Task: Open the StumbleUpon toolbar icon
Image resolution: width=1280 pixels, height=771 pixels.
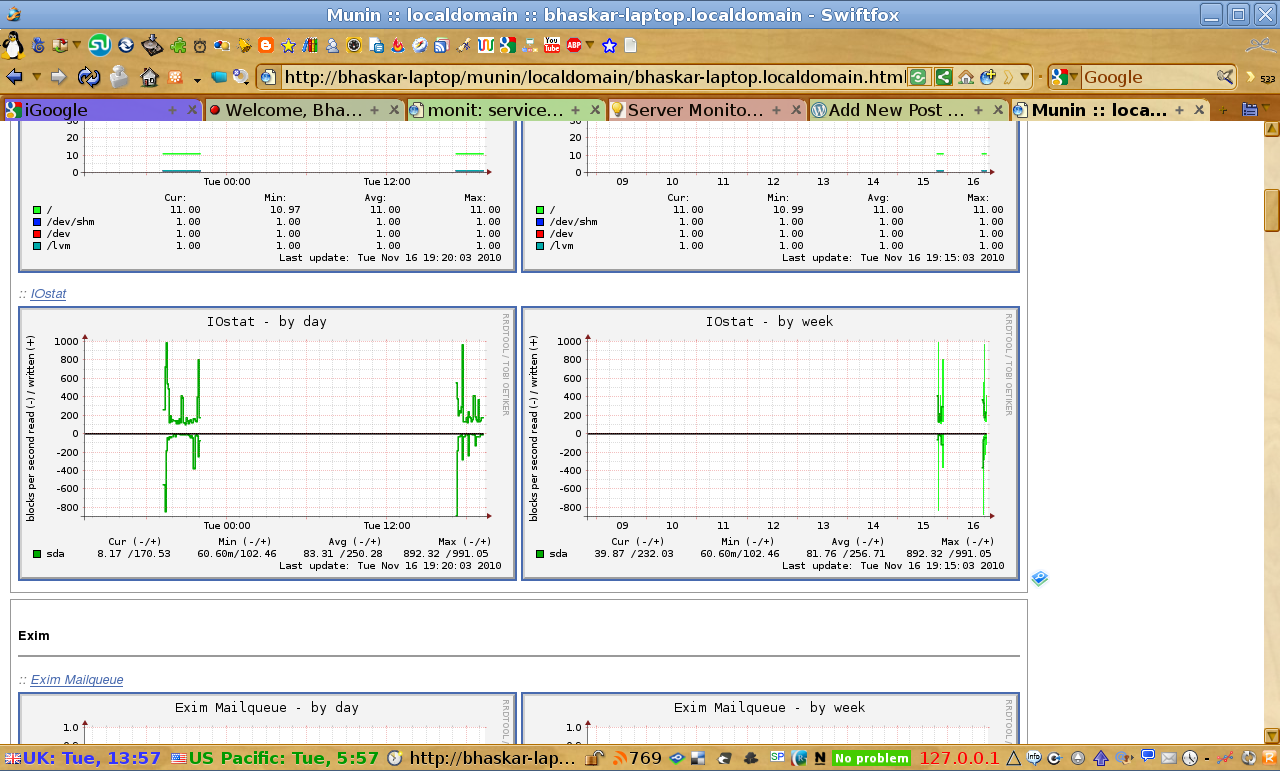Action: (99, 44)
